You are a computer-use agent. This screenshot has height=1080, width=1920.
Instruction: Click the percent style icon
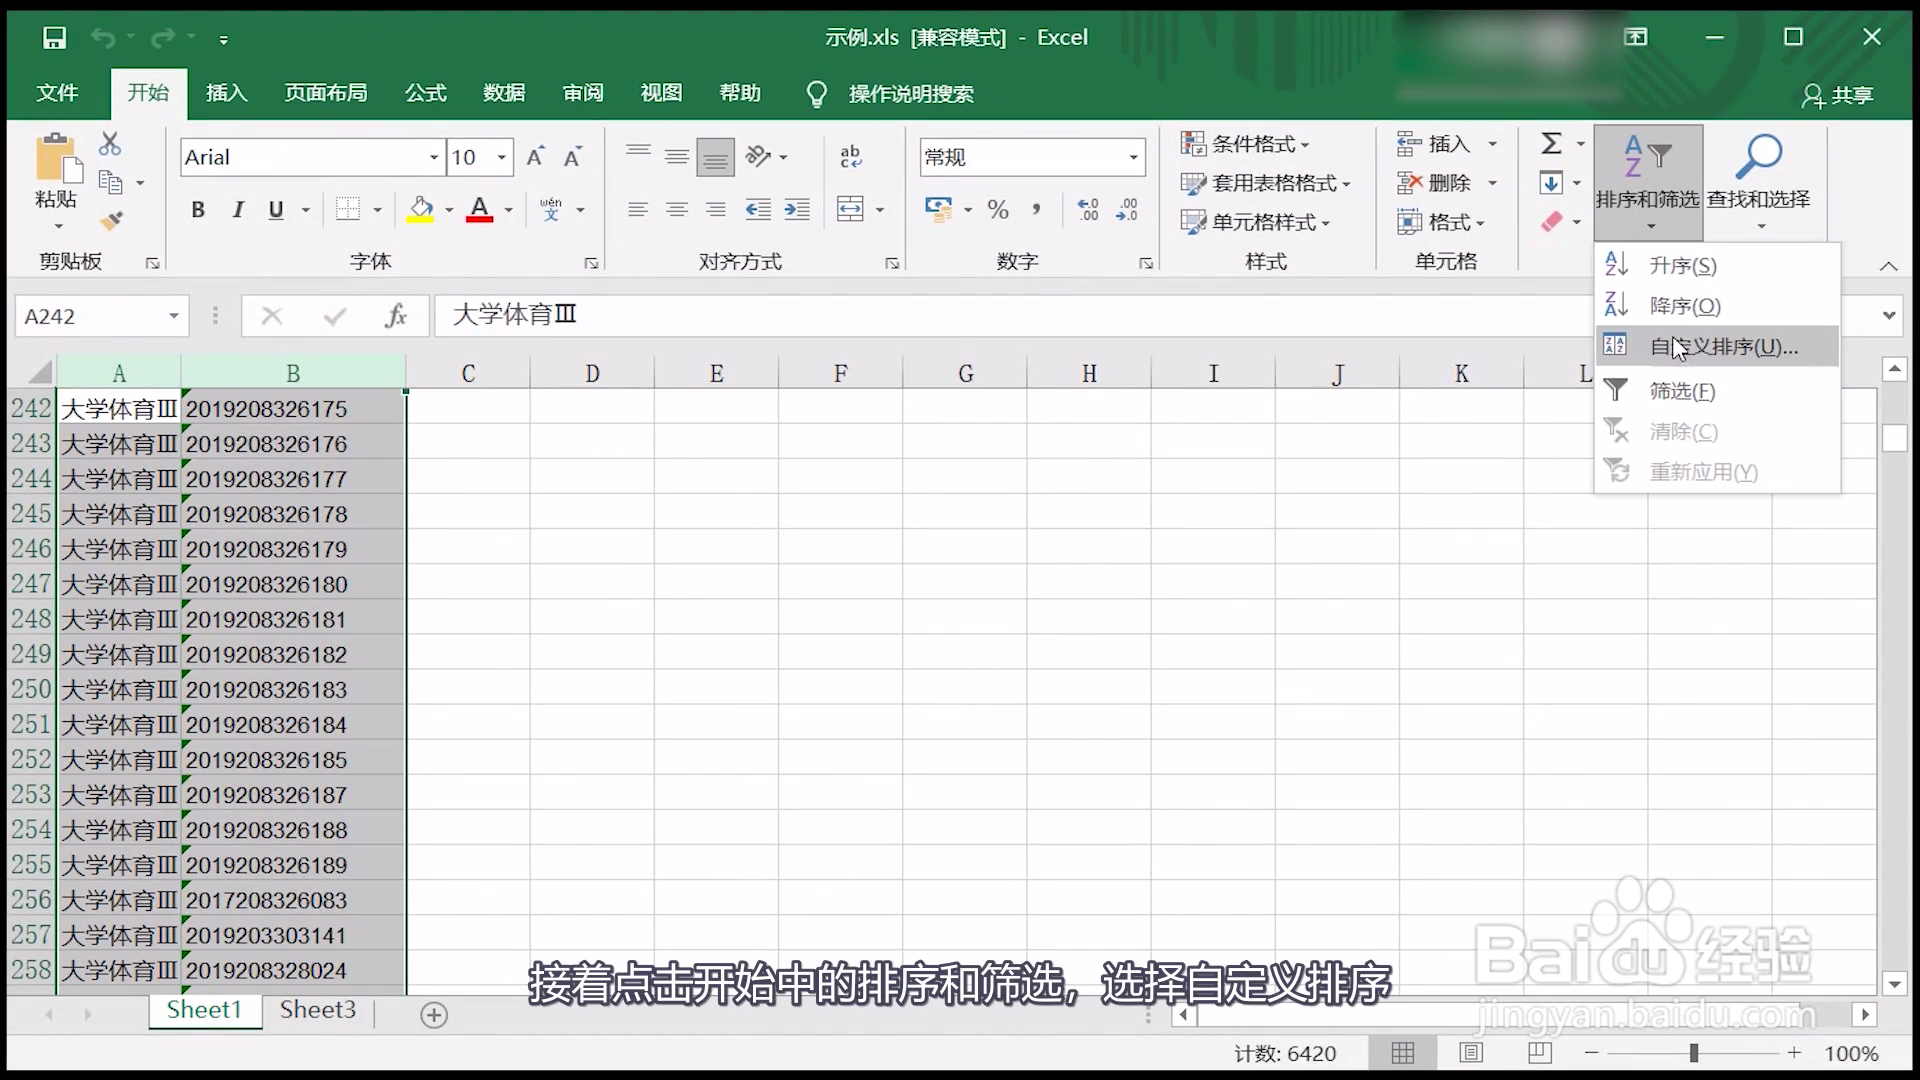pyautogui.click(x=997, y=209)
